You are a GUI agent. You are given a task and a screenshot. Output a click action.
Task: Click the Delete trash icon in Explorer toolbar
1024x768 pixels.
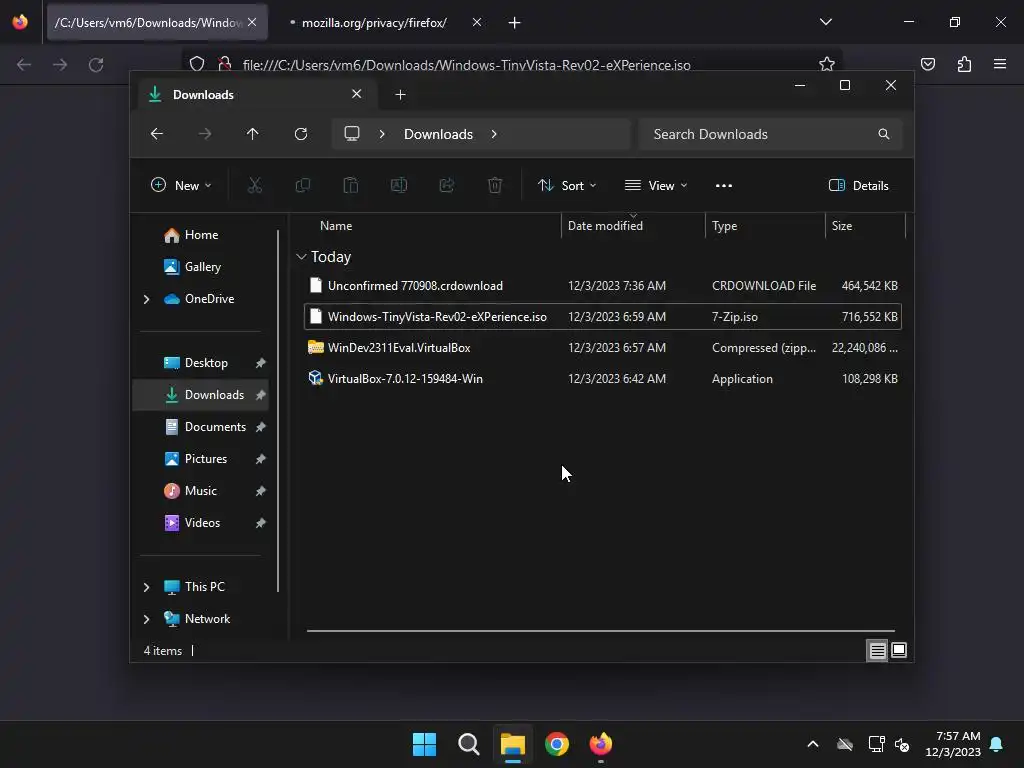click(x=495, y=185)
